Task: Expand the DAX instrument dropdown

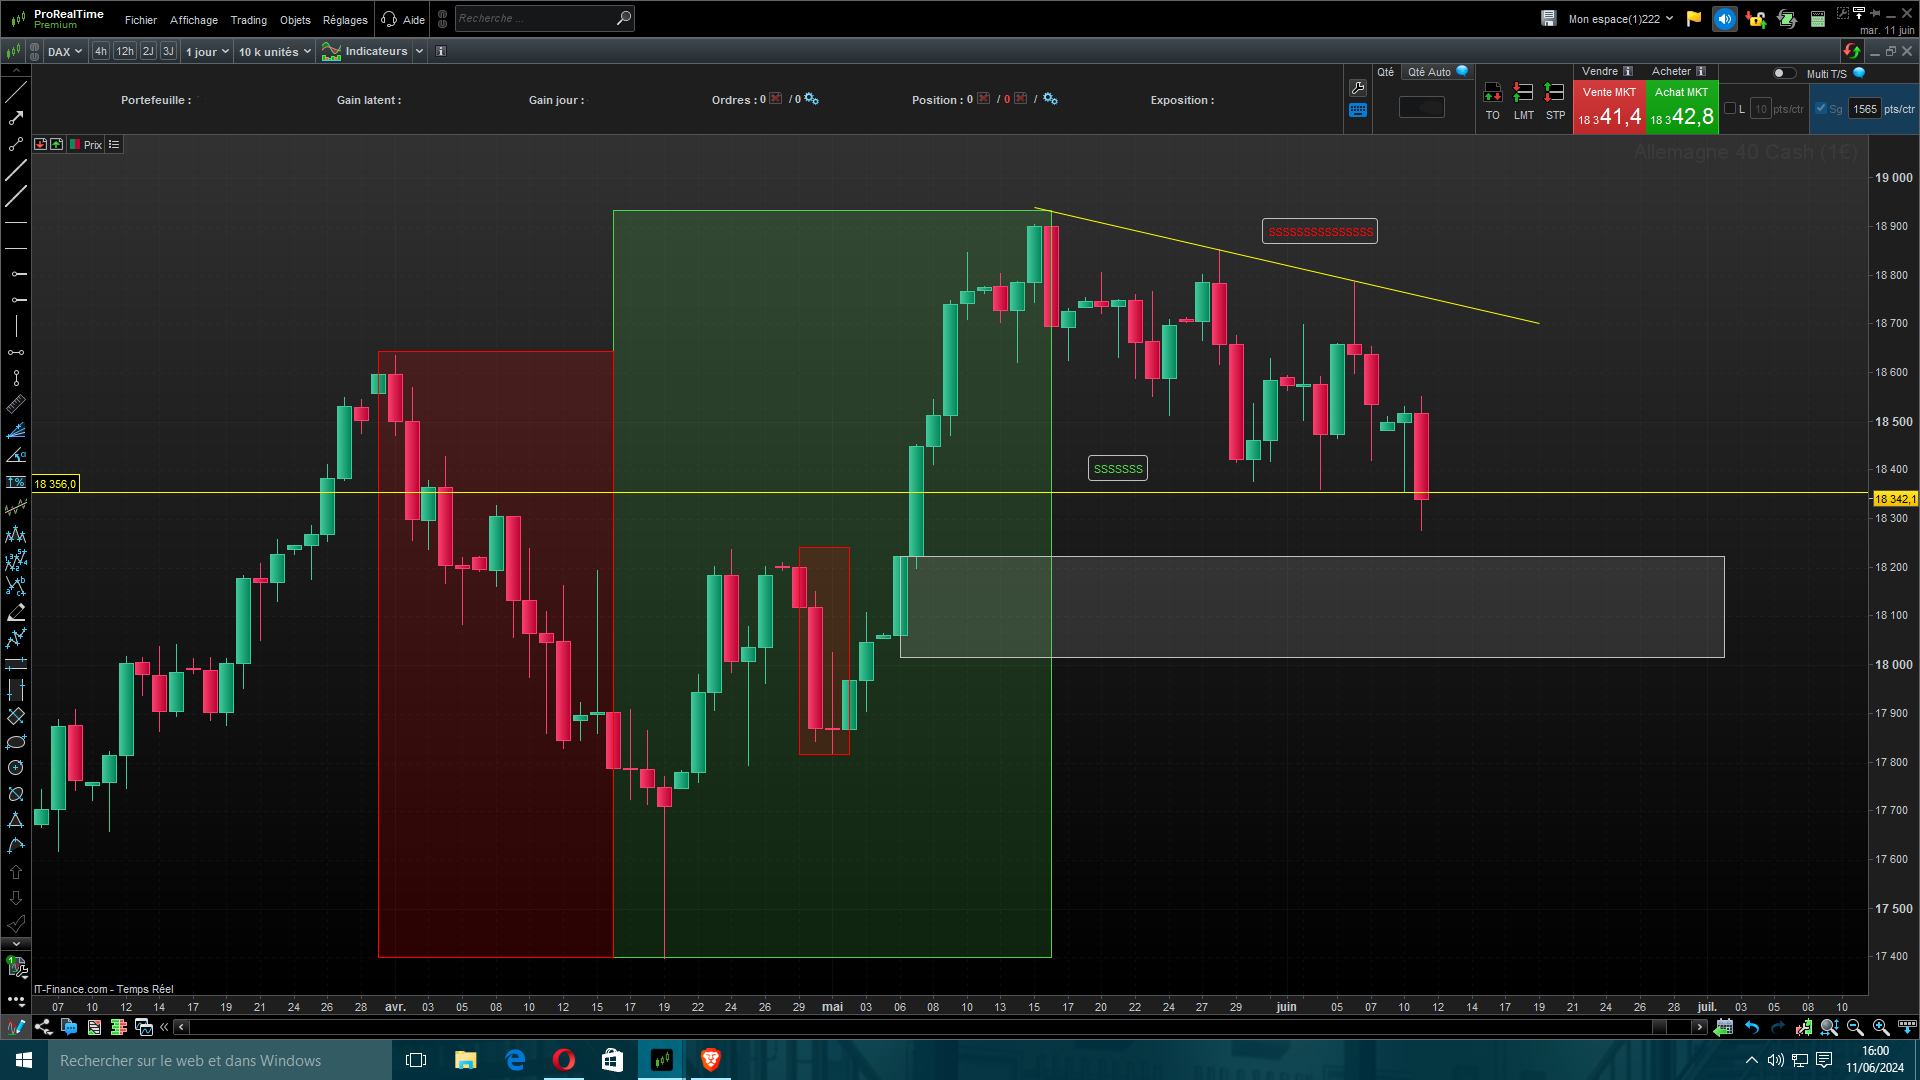Action: point(65,51)
